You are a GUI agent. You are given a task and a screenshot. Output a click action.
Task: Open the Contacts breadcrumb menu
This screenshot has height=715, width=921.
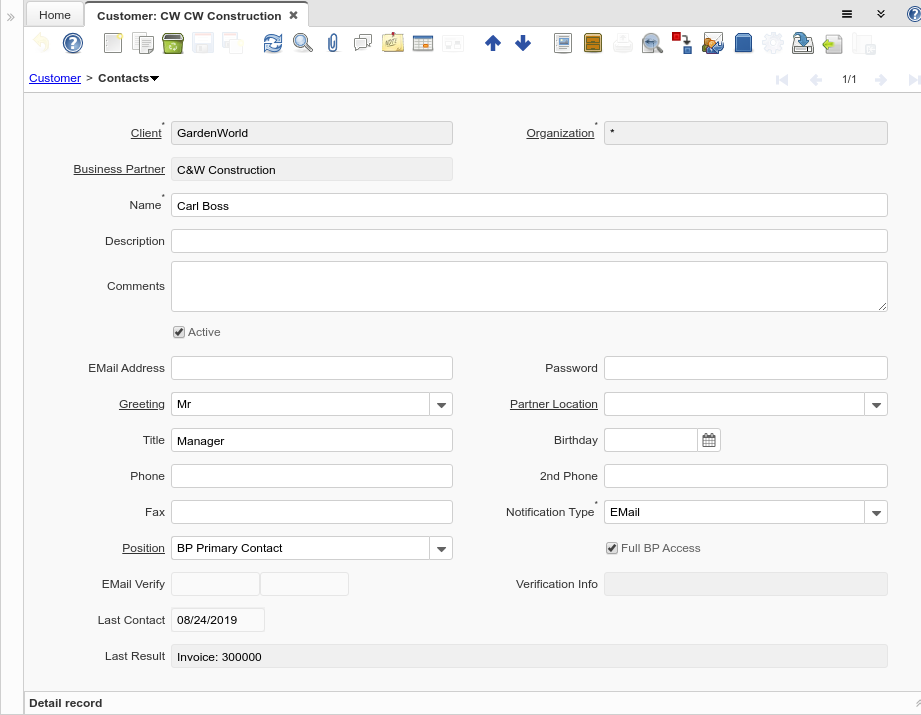coord(128,78)
